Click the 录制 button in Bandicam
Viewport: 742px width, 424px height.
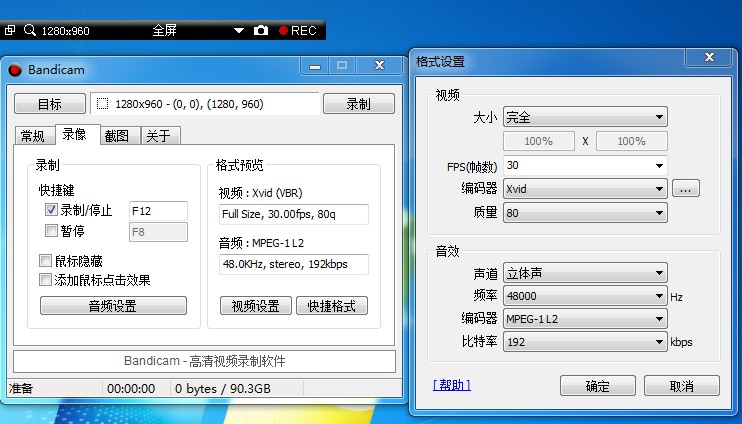pos(359,104)
